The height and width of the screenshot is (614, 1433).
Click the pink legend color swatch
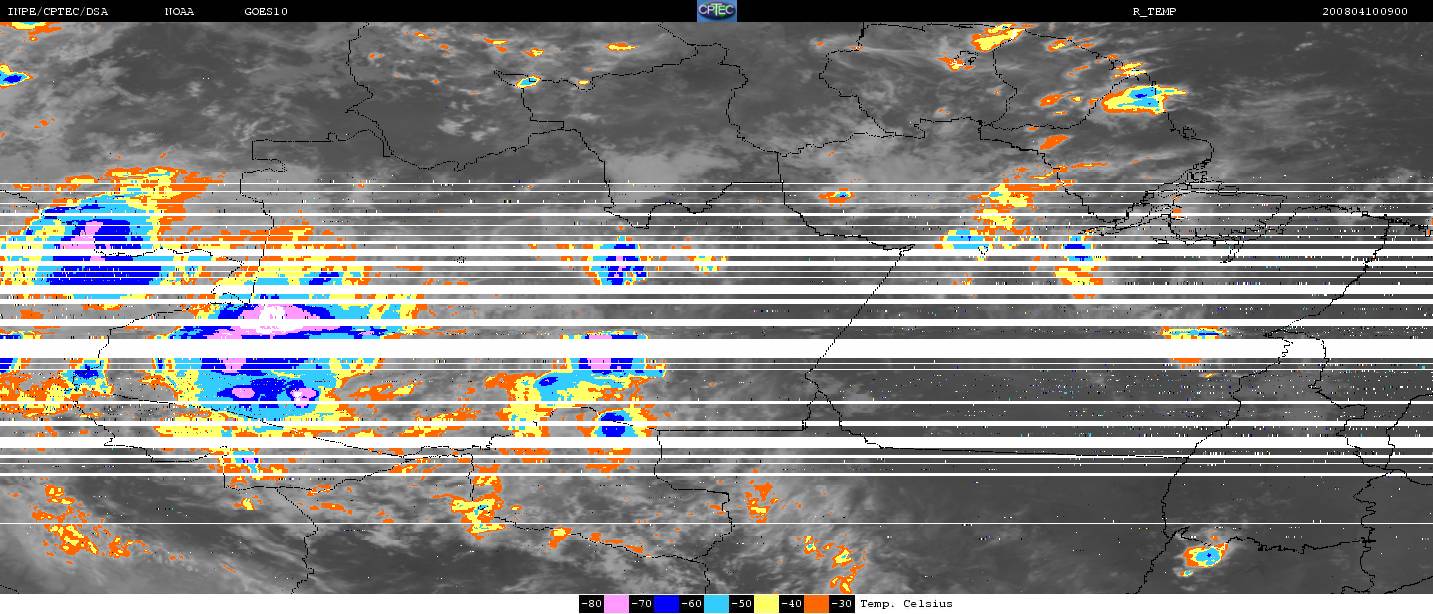[x=616, y=604]
